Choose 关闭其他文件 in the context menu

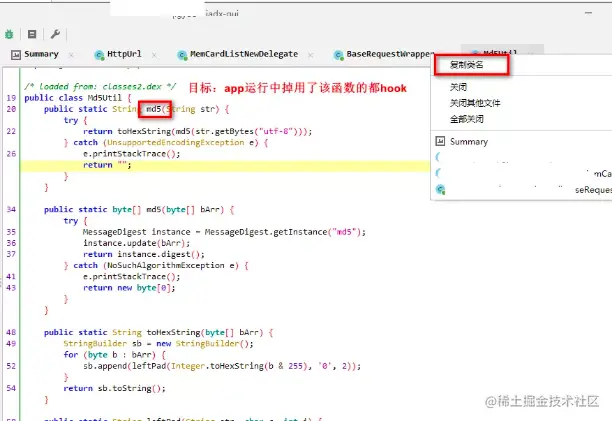click(x=475, y=103)
